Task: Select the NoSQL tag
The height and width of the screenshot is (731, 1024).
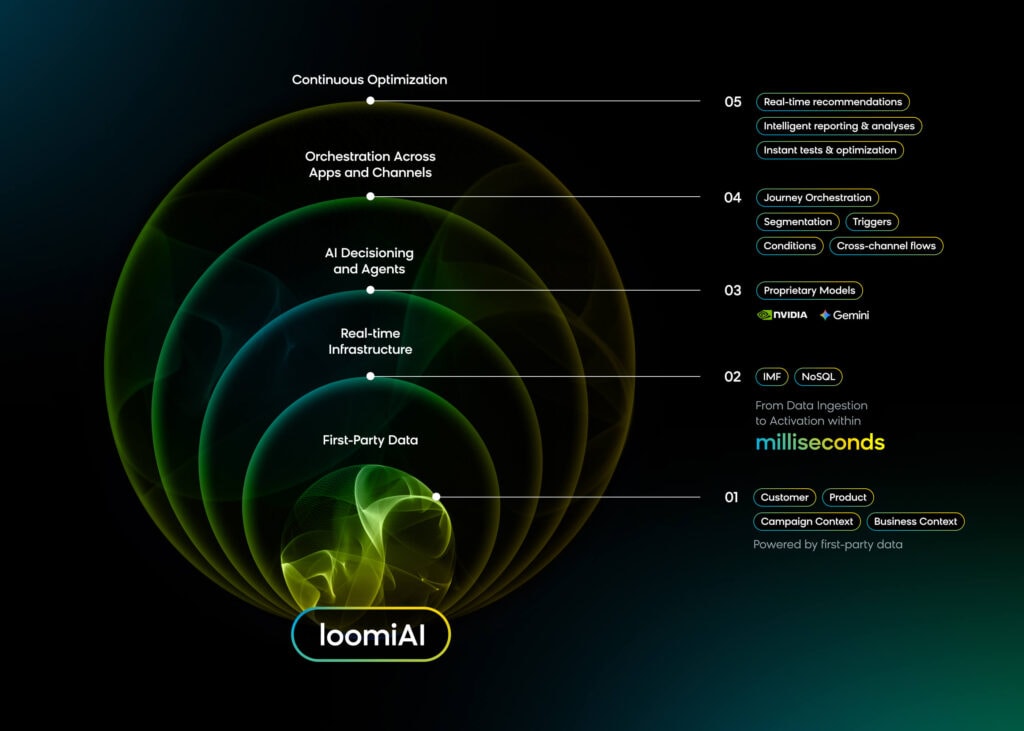Action: 818,377
